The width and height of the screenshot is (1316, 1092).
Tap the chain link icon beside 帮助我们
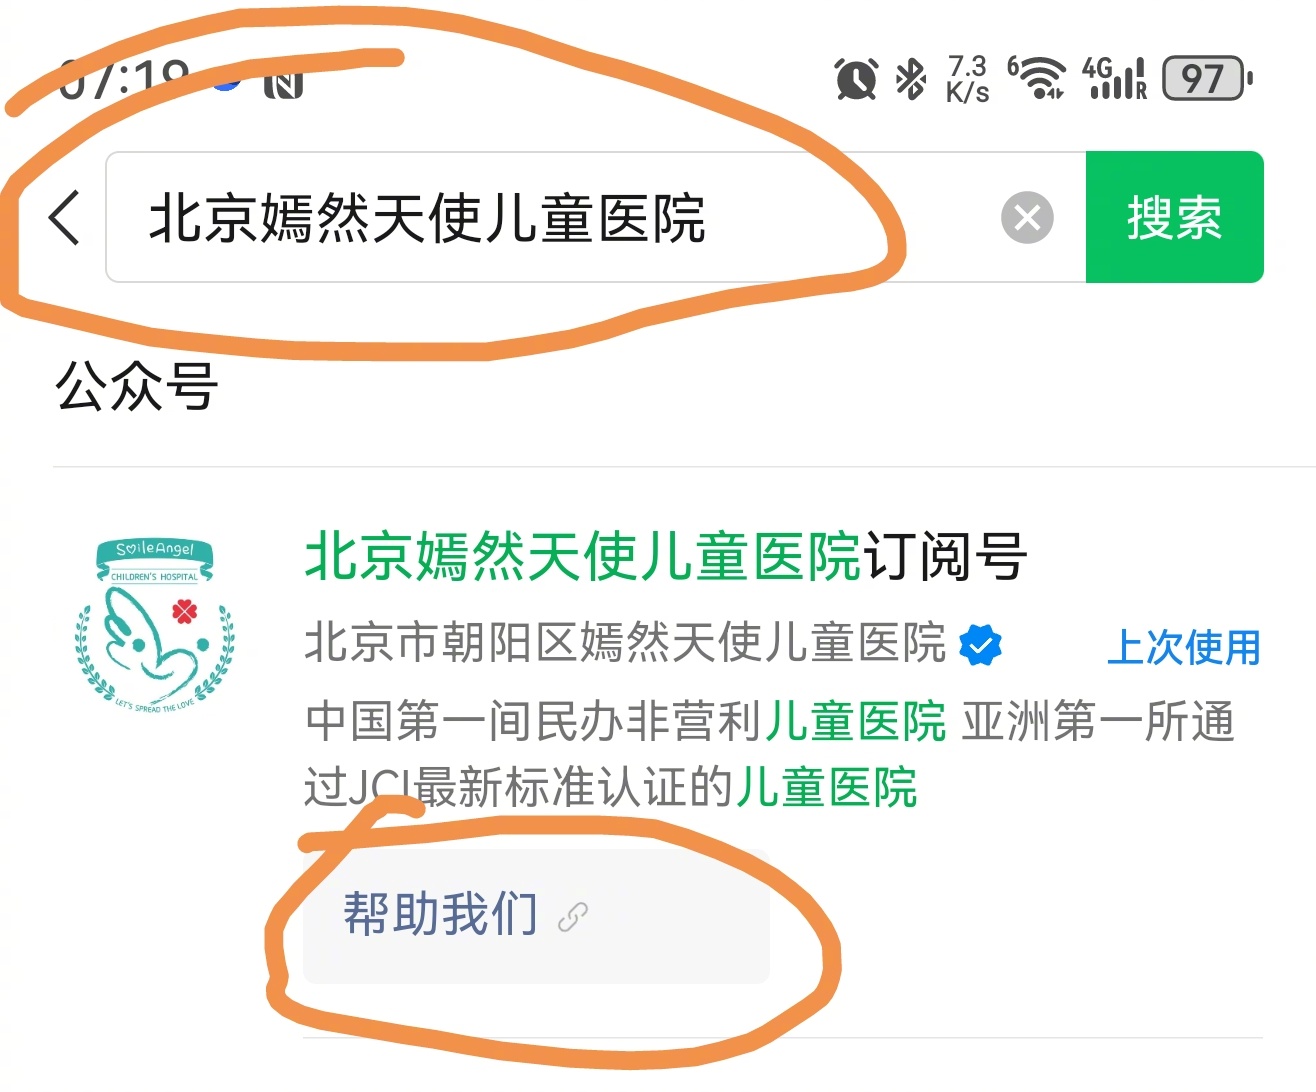(x=573, y=917)
